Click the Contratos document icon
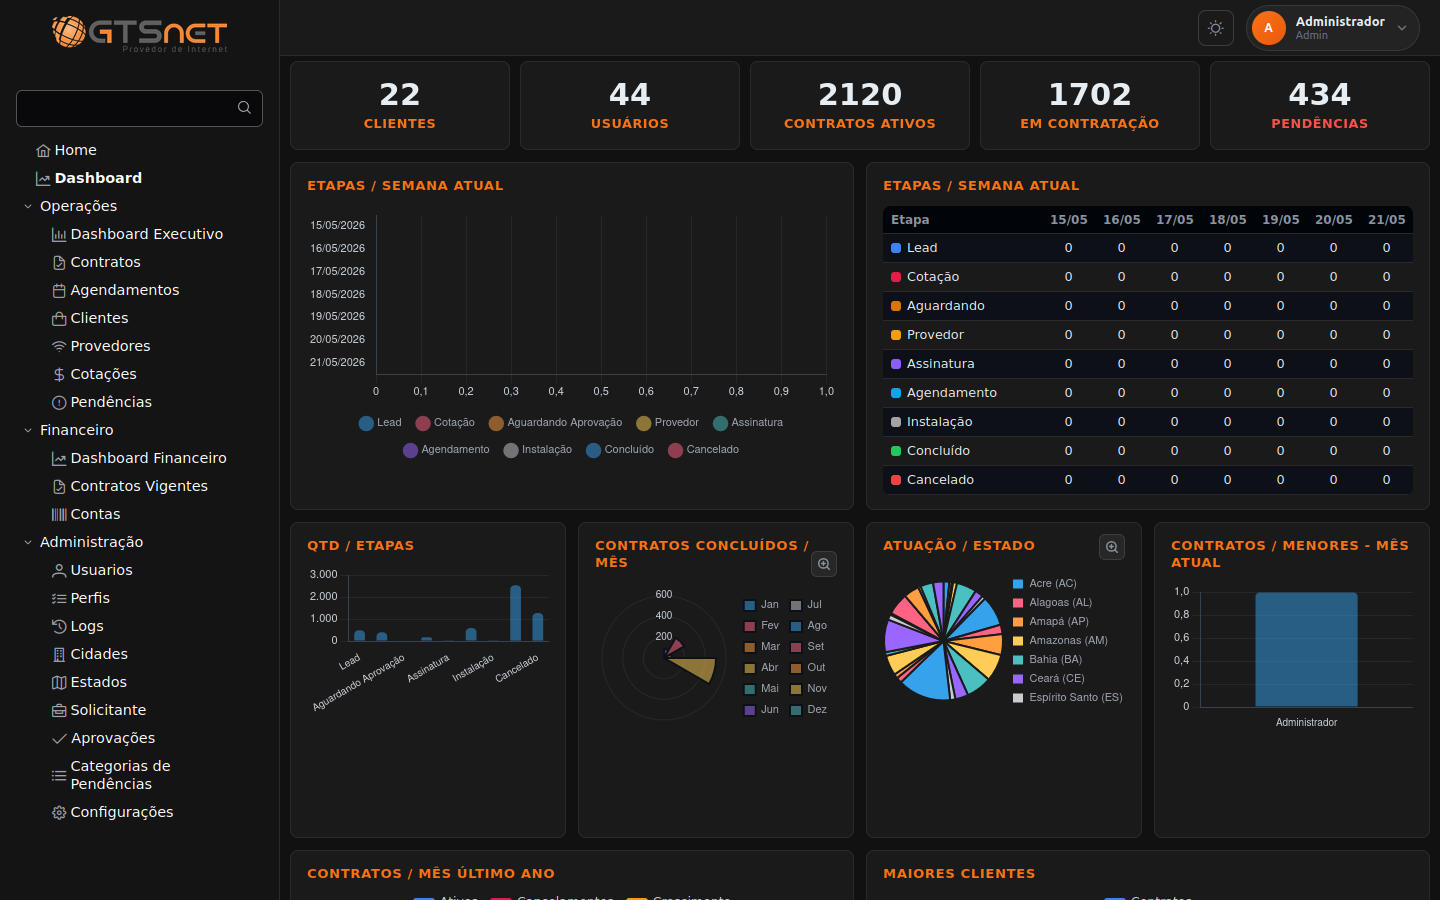Image resolution: width=1440 pixels, height=900 pixels. click(x=59, y=263)
